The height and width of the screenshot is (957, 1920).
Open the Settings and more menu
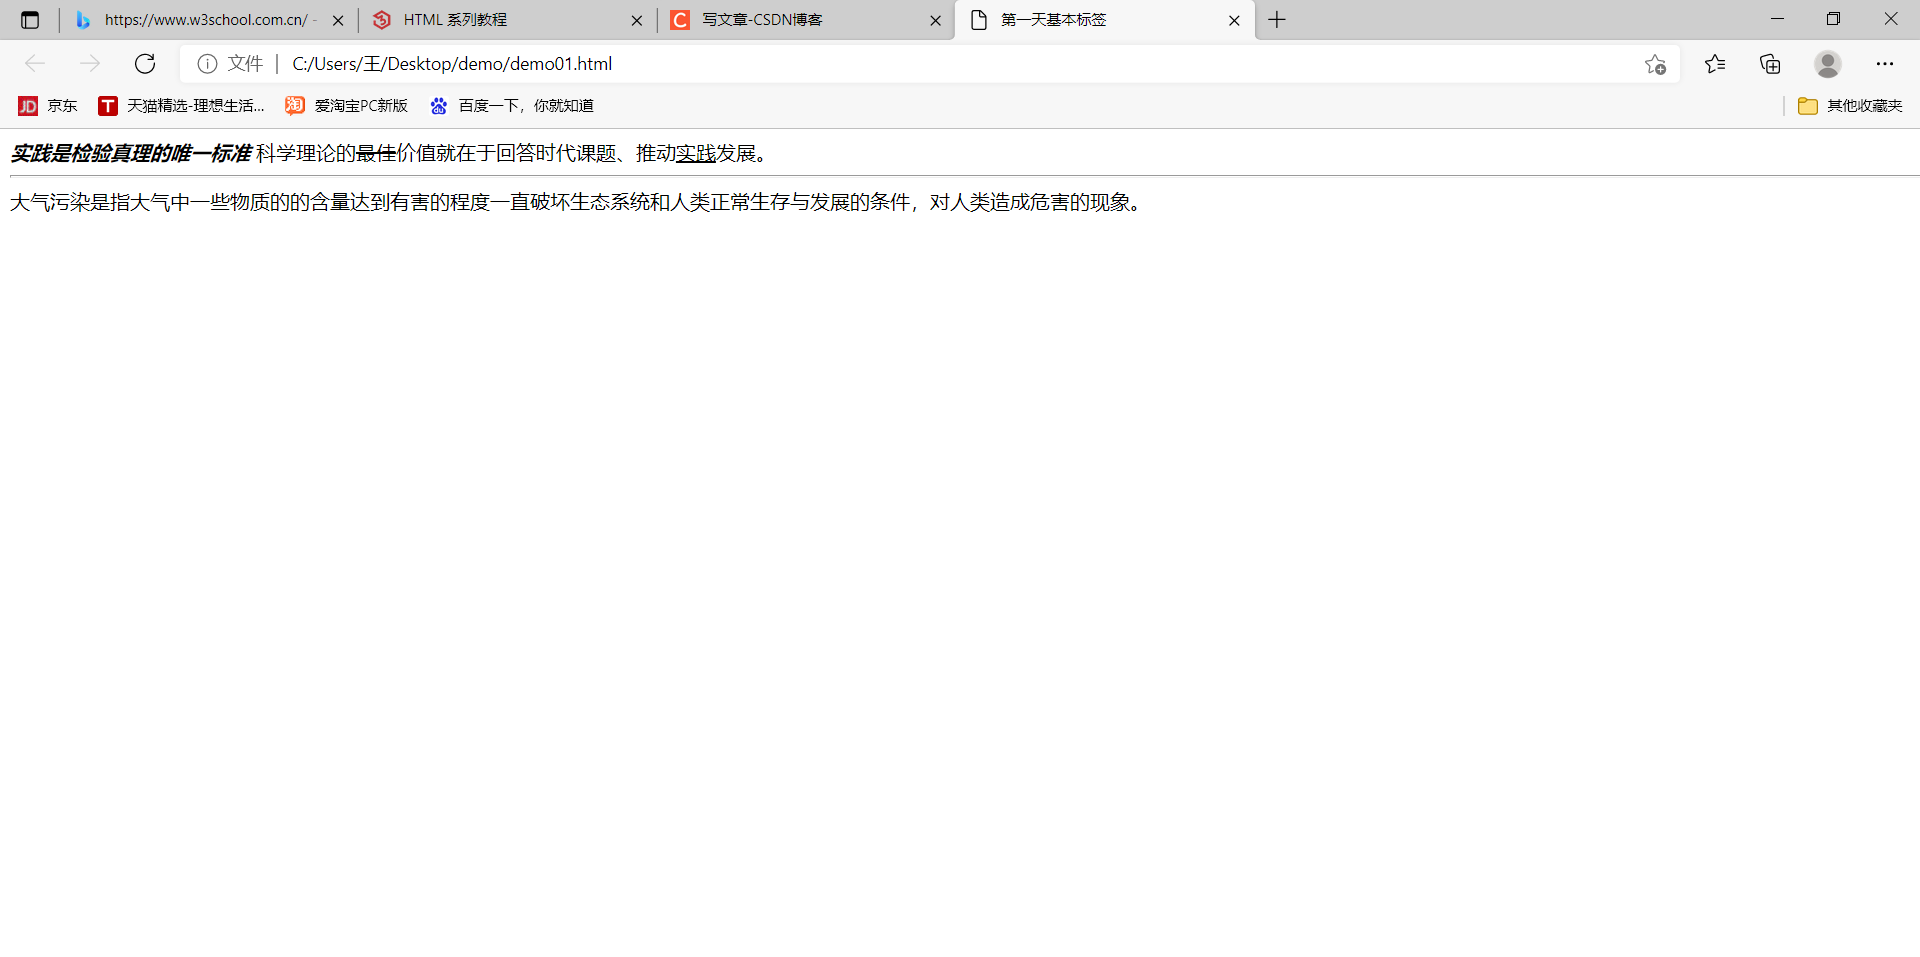1886,63
